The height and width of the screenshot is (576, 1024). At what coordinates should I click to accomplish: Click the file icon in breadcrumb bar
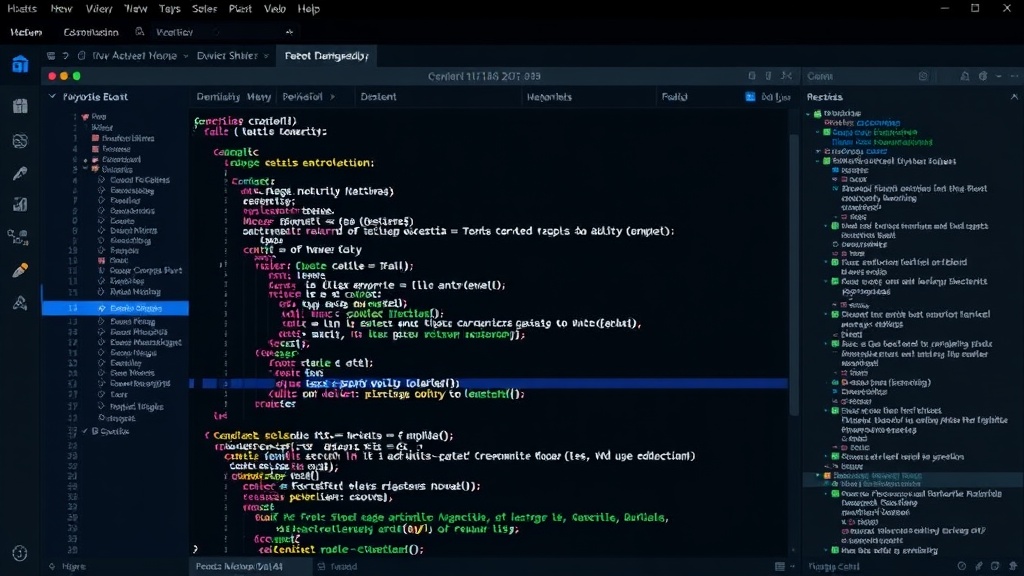point(81,56)
